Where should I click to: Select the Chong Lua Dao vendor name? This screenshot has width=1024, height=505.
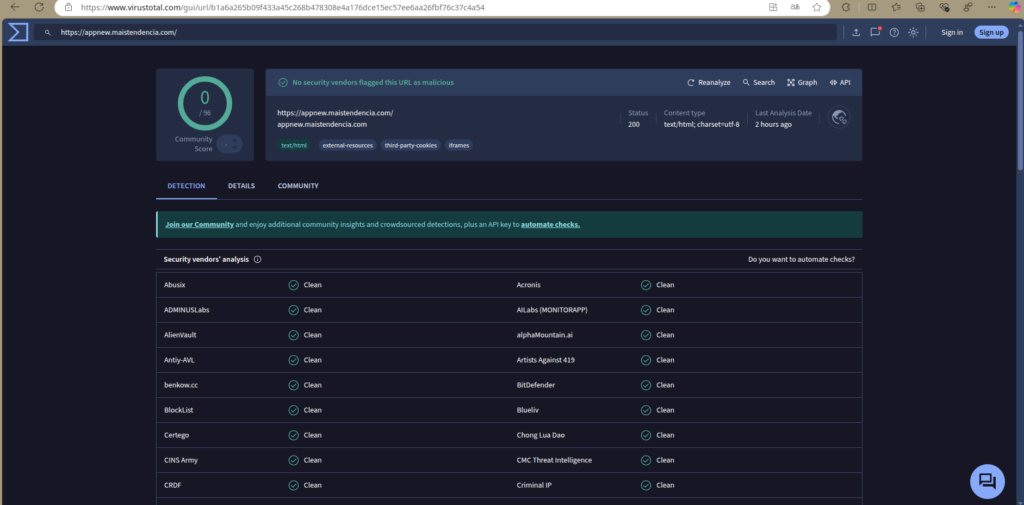coord(540,435)
